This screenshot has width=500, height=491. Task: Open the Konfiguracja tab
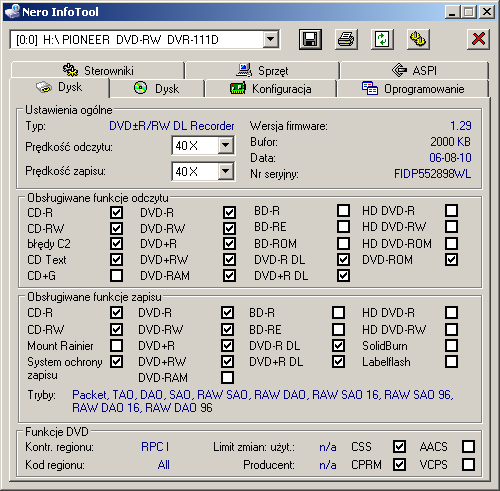(x=271, y=89)
